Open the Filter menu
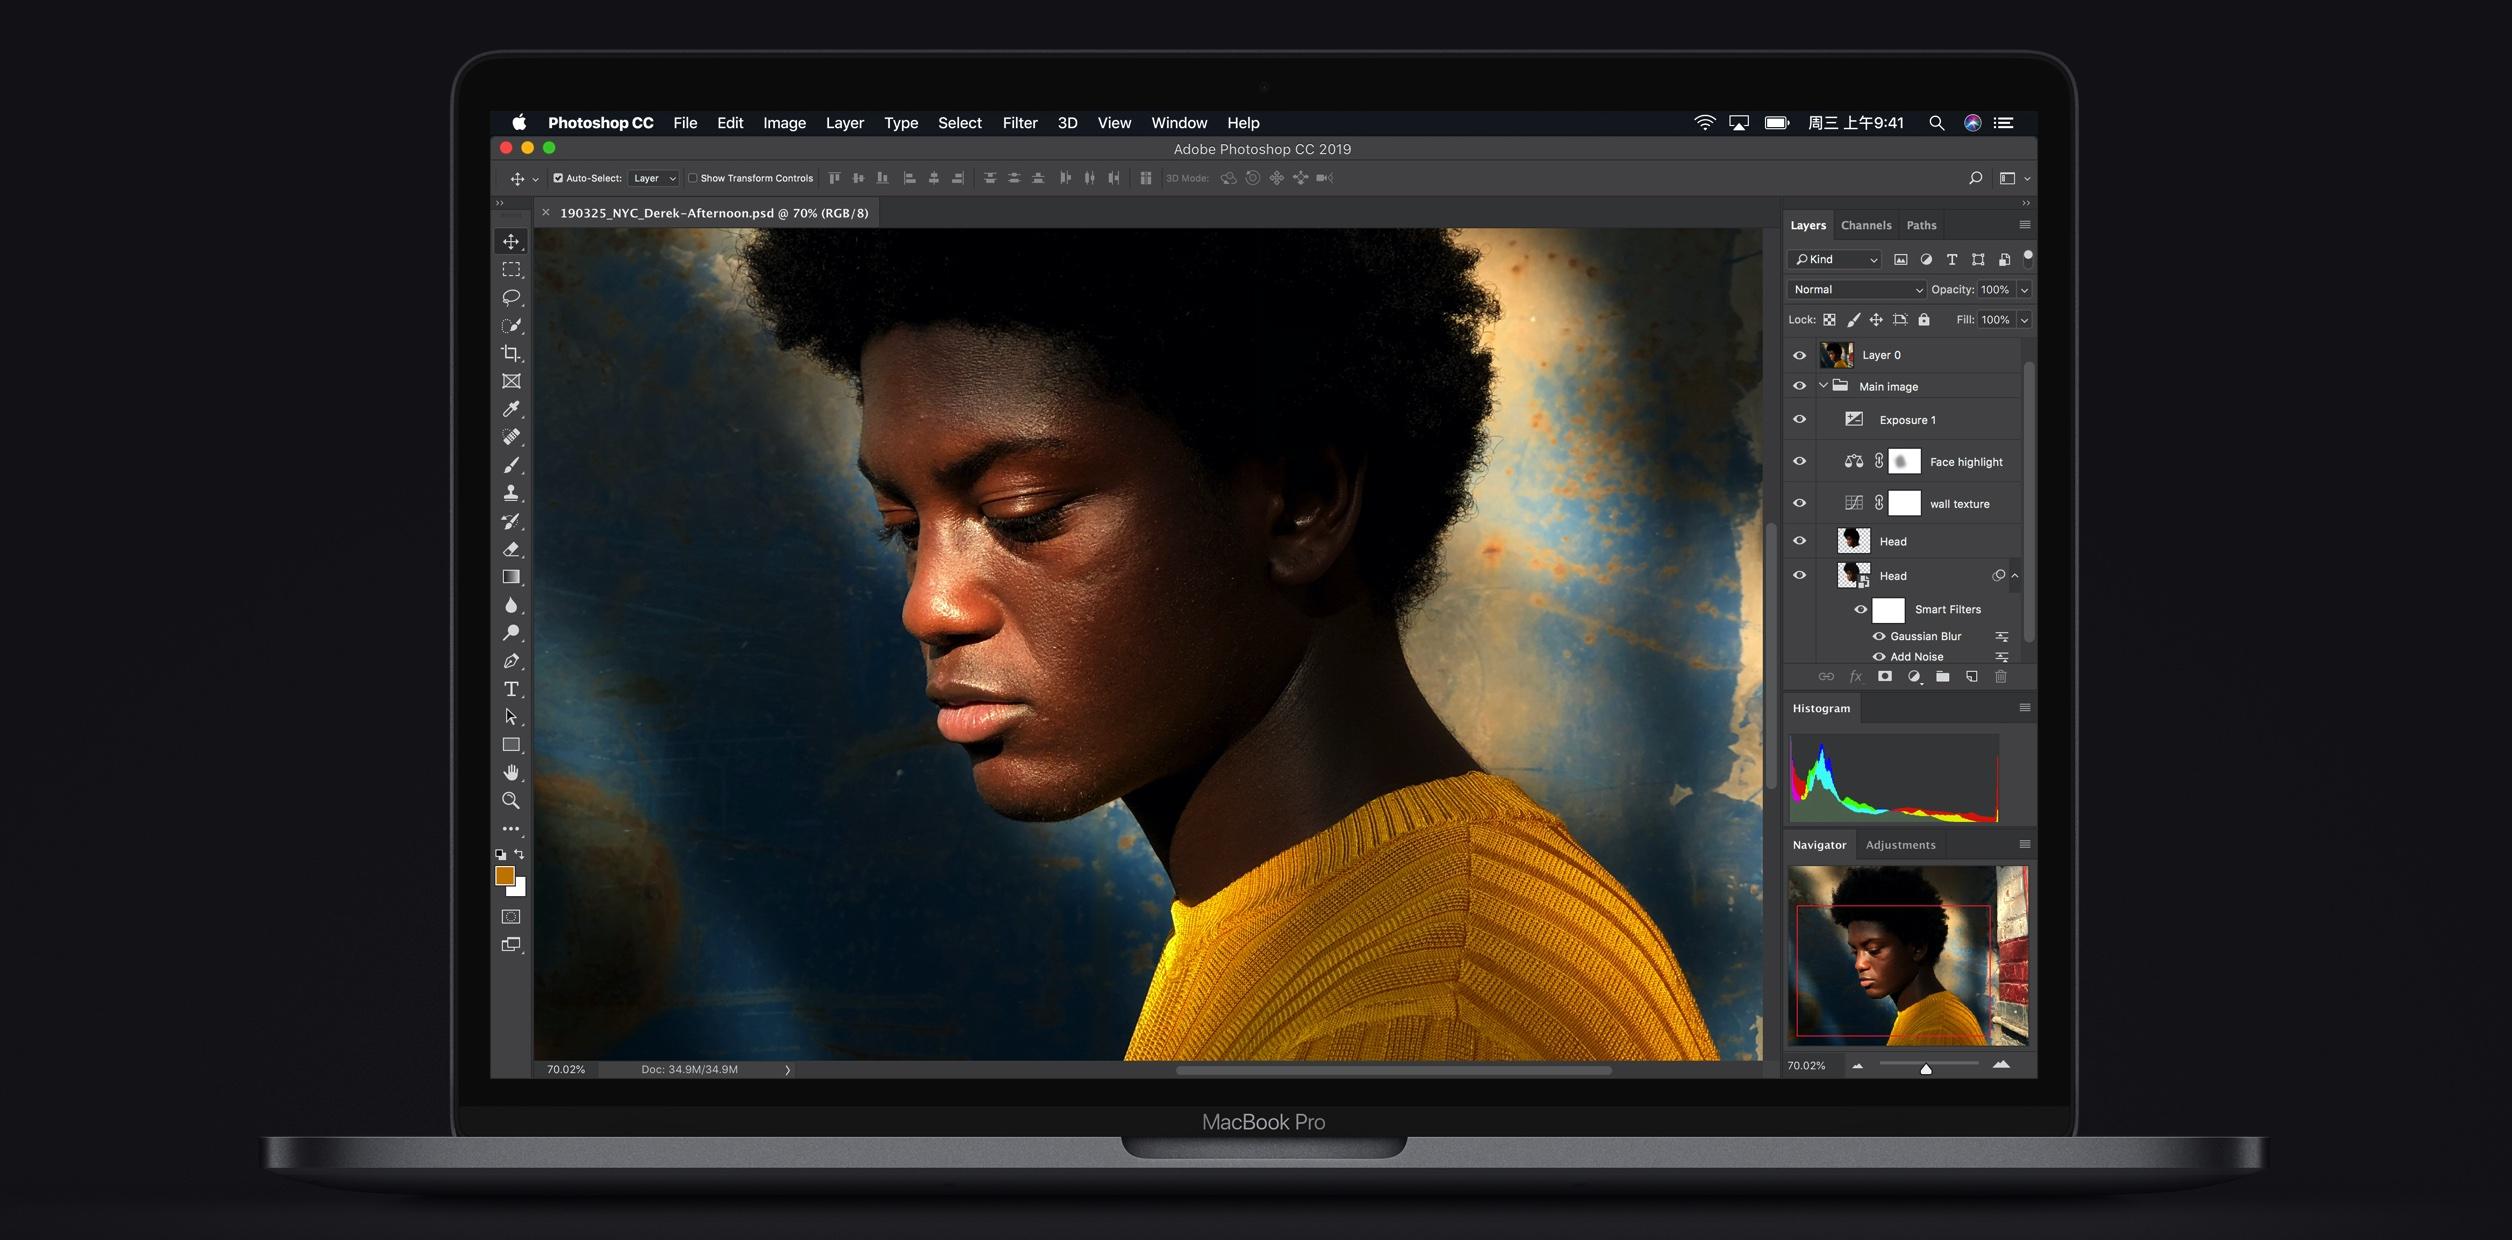The width and height of the screenshot is (2512, 1240). (x=1020, y=122)
